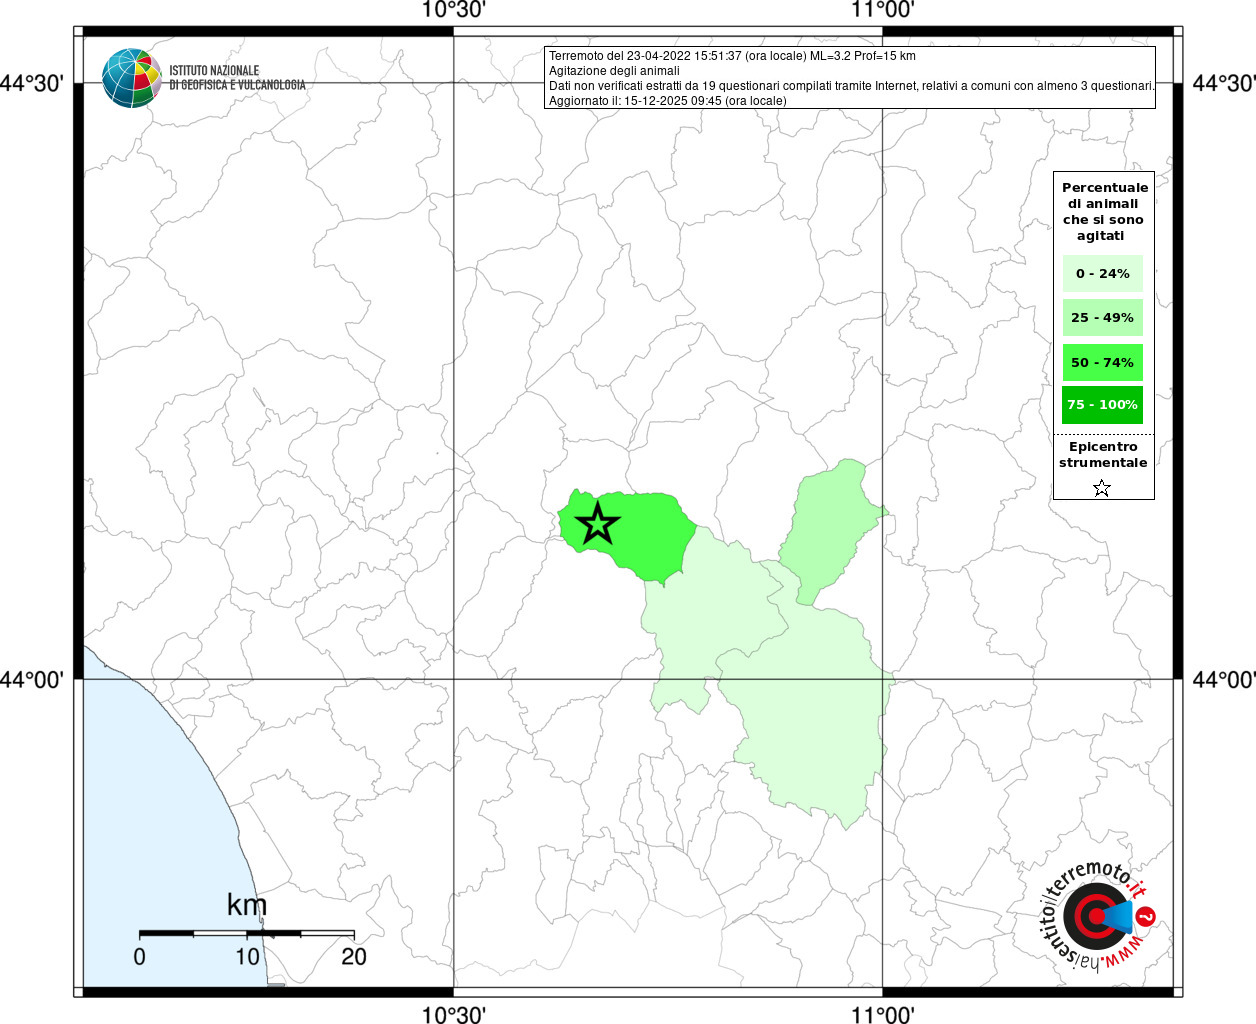Click the 'Epicentro strumentale' legend label

[1103, 454]
